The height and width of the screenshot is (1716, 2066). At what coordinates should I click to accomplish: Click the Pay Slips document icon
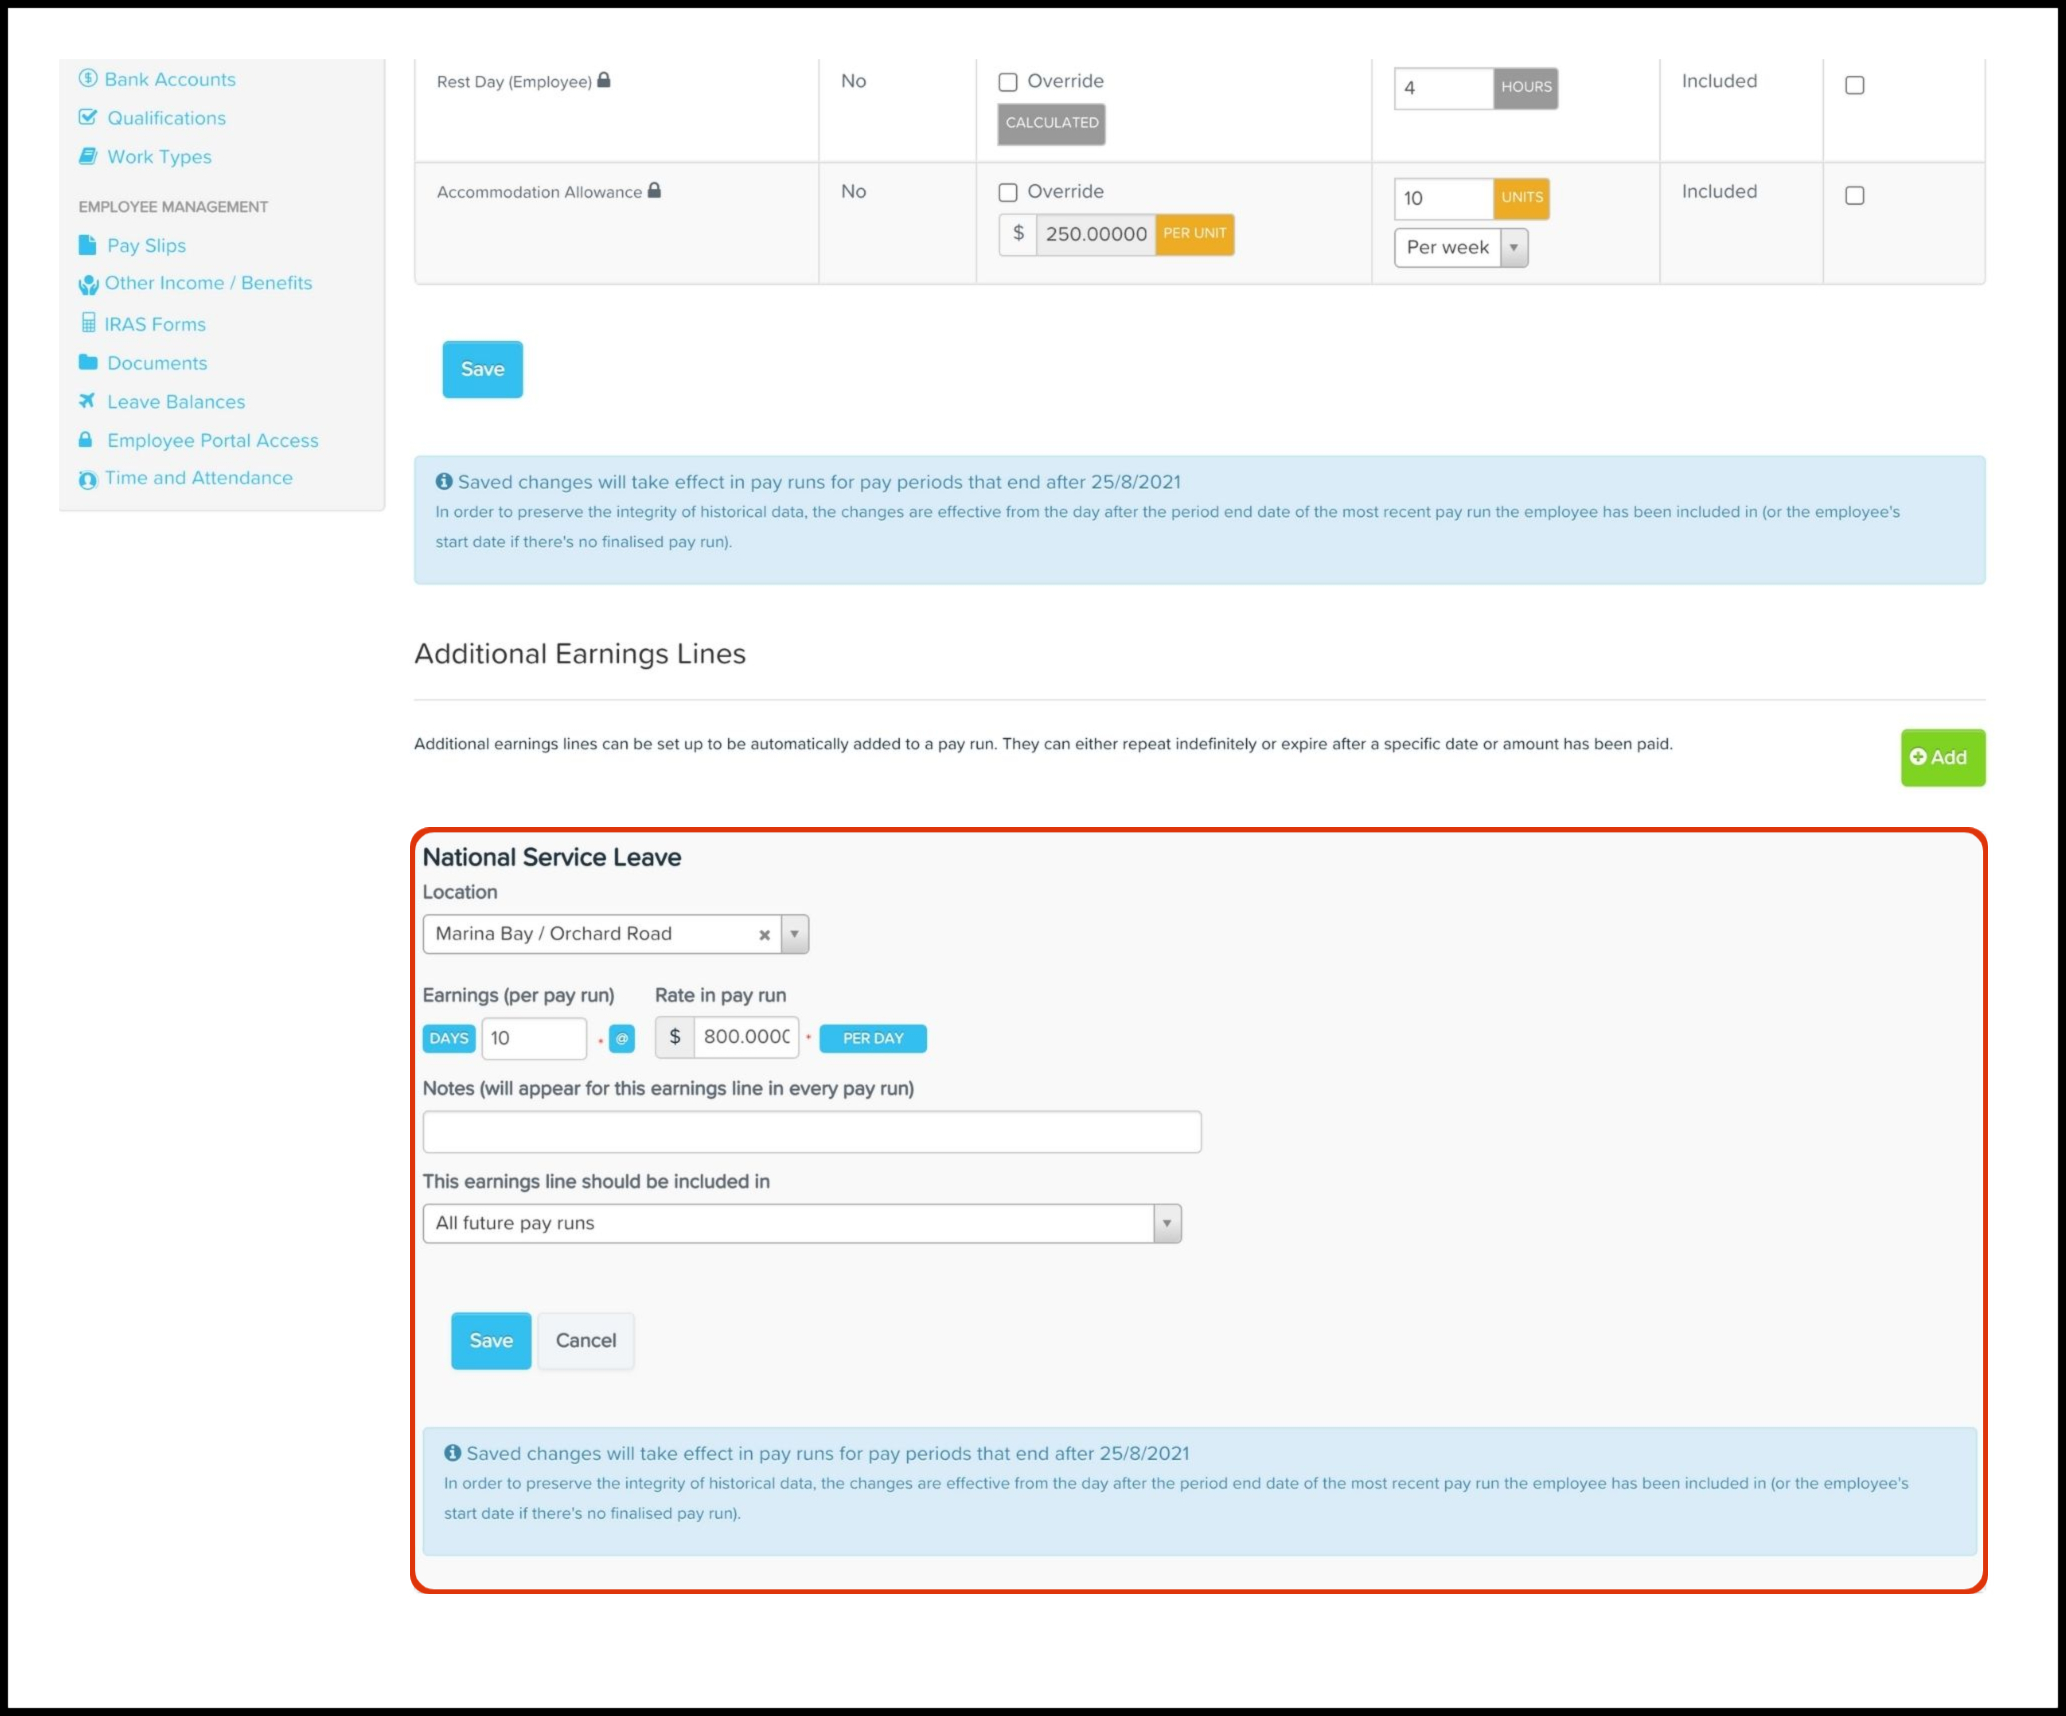point(88,245)
